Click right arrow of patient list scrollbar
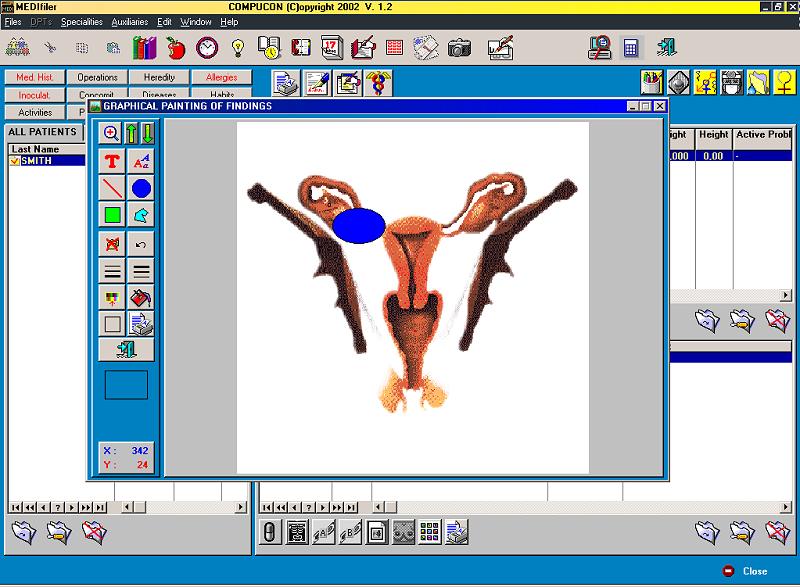 click(240, 507)
